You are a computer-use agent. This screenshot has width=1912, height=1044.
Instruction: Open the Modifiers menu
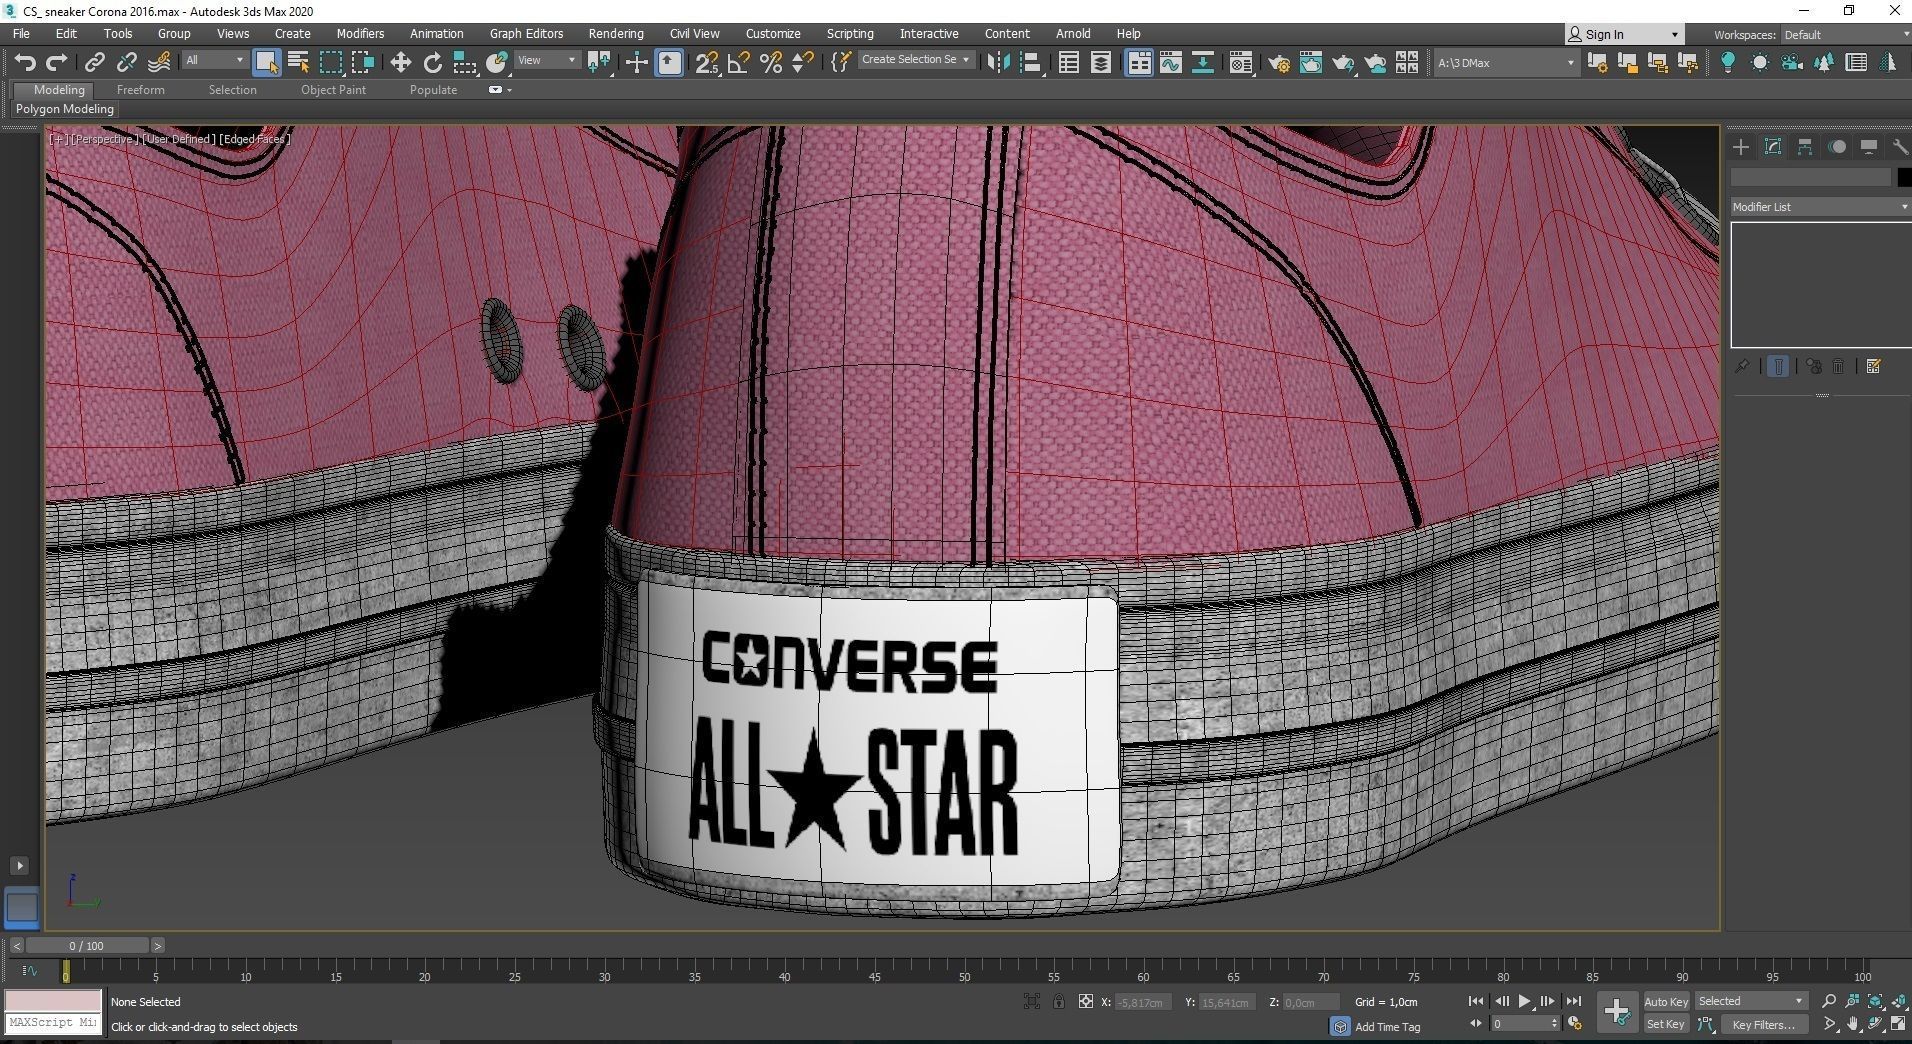360,33
